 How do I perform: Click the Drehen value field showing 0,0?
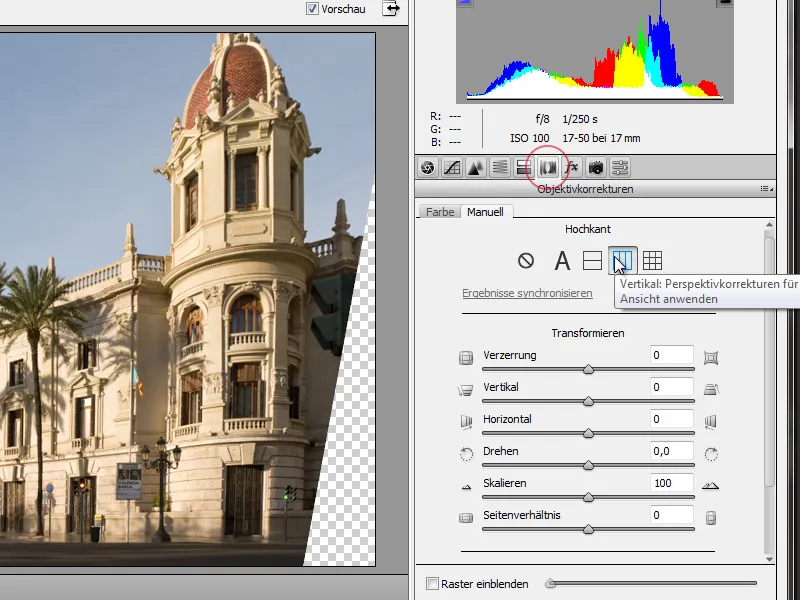coord(671,452)
